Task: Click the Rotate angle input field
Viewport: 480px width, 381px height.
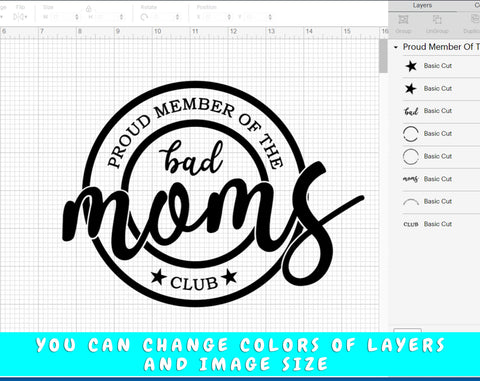Action: tap(162, 17)
